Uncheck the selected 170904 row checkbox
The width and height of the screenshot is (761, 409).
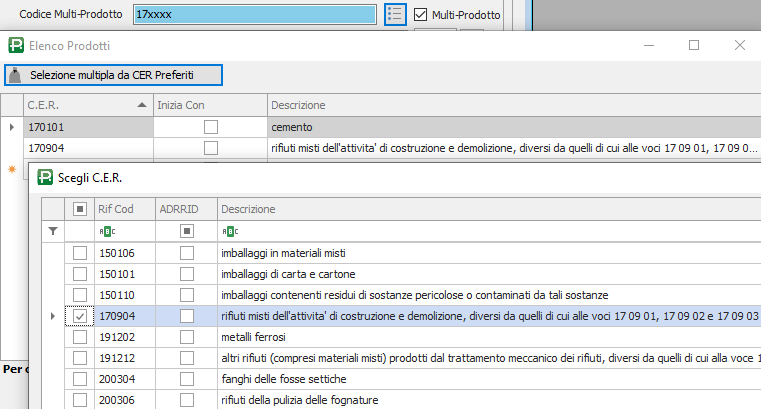tap(80, 316)
